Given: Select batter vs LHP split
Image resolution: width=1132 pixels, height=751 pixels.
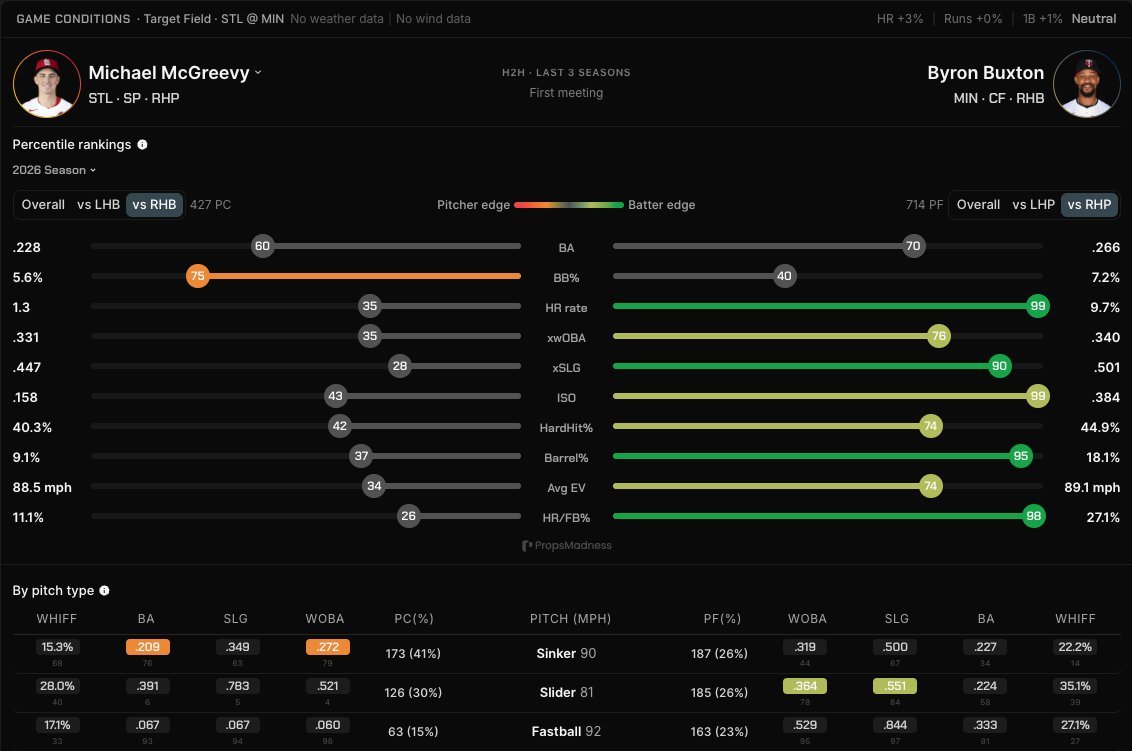Looking at the screenshot, I should 1033,204.
